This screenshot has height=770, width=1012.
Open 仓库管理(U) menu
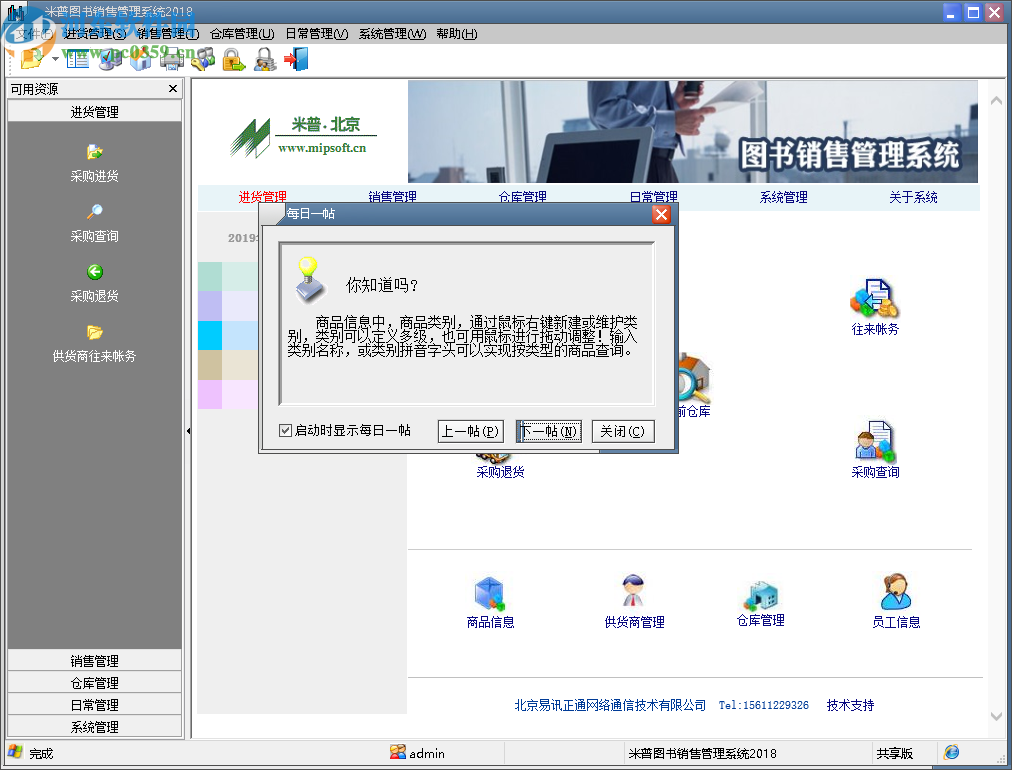pyautogui.click(x=242, y=34)
